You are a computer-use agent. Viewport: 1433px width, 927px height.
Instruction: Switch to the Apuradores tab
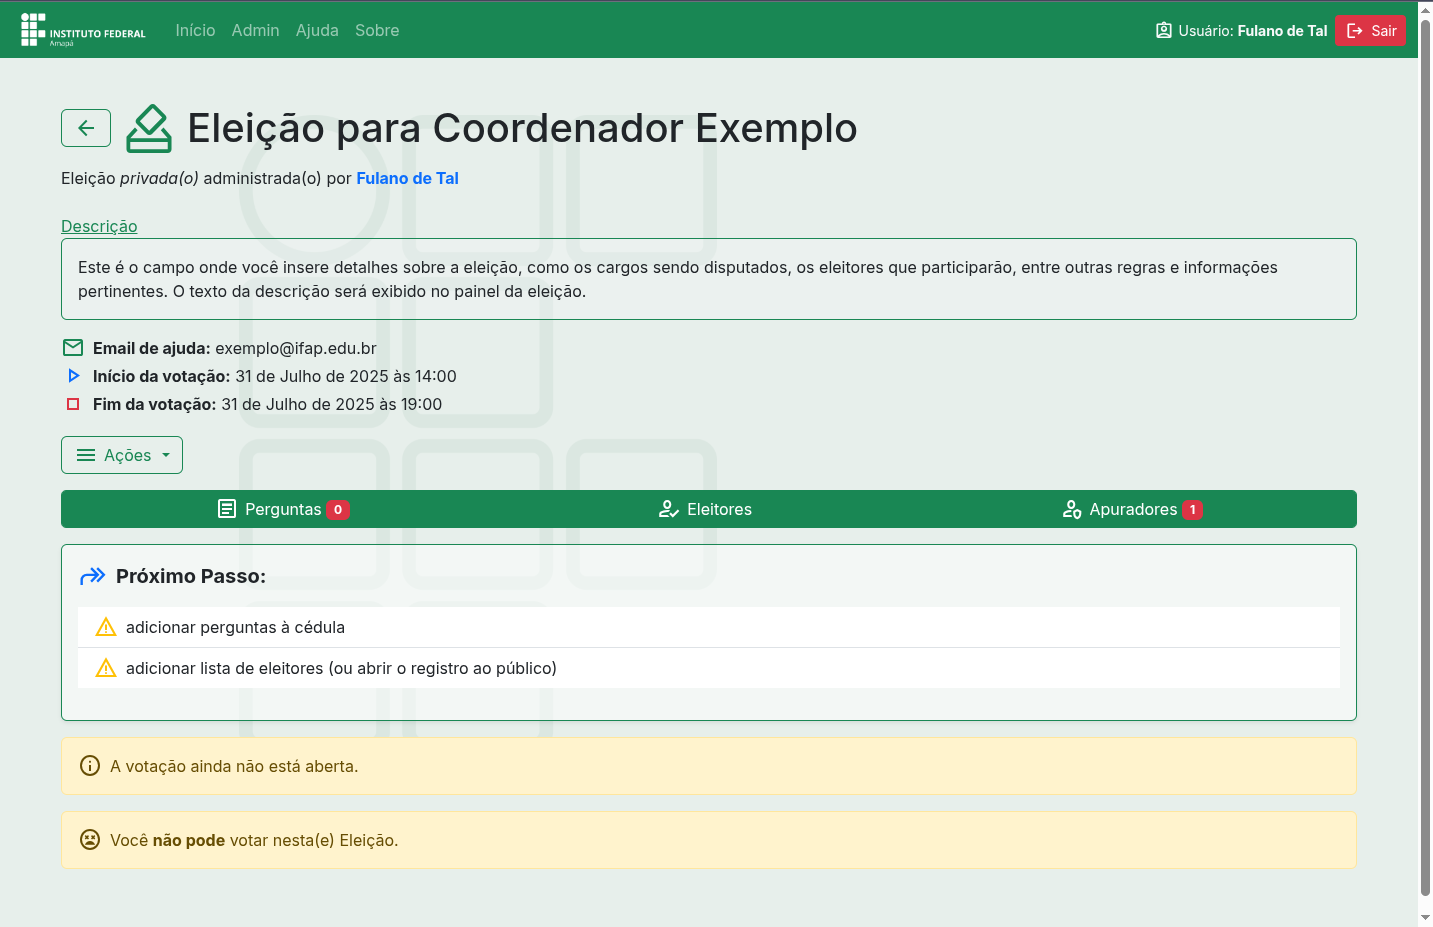click(x=1133, y=509)
